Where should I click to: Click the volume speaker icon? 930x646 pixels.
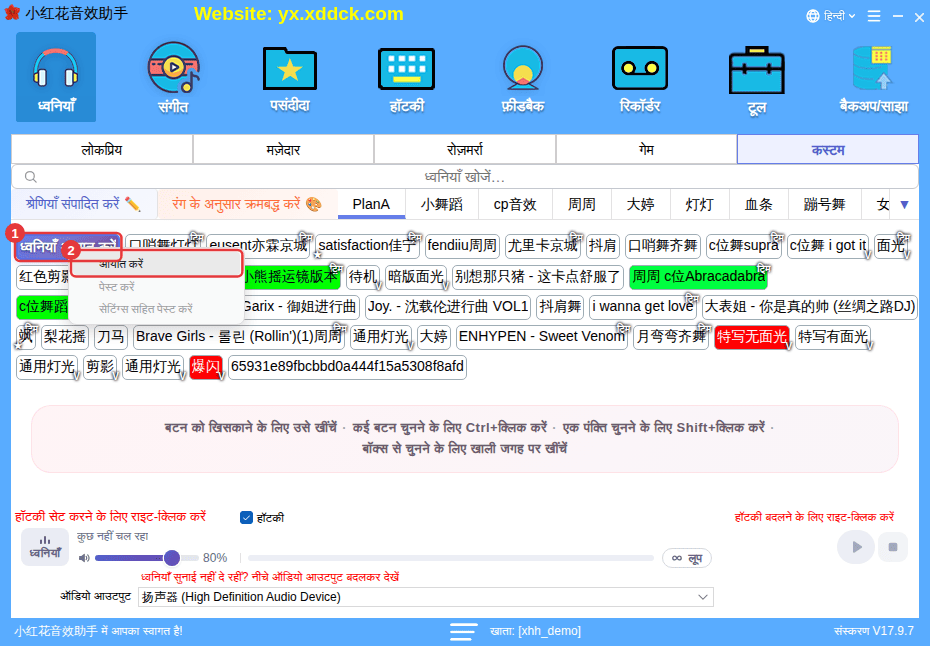click(x=84, y=558)
